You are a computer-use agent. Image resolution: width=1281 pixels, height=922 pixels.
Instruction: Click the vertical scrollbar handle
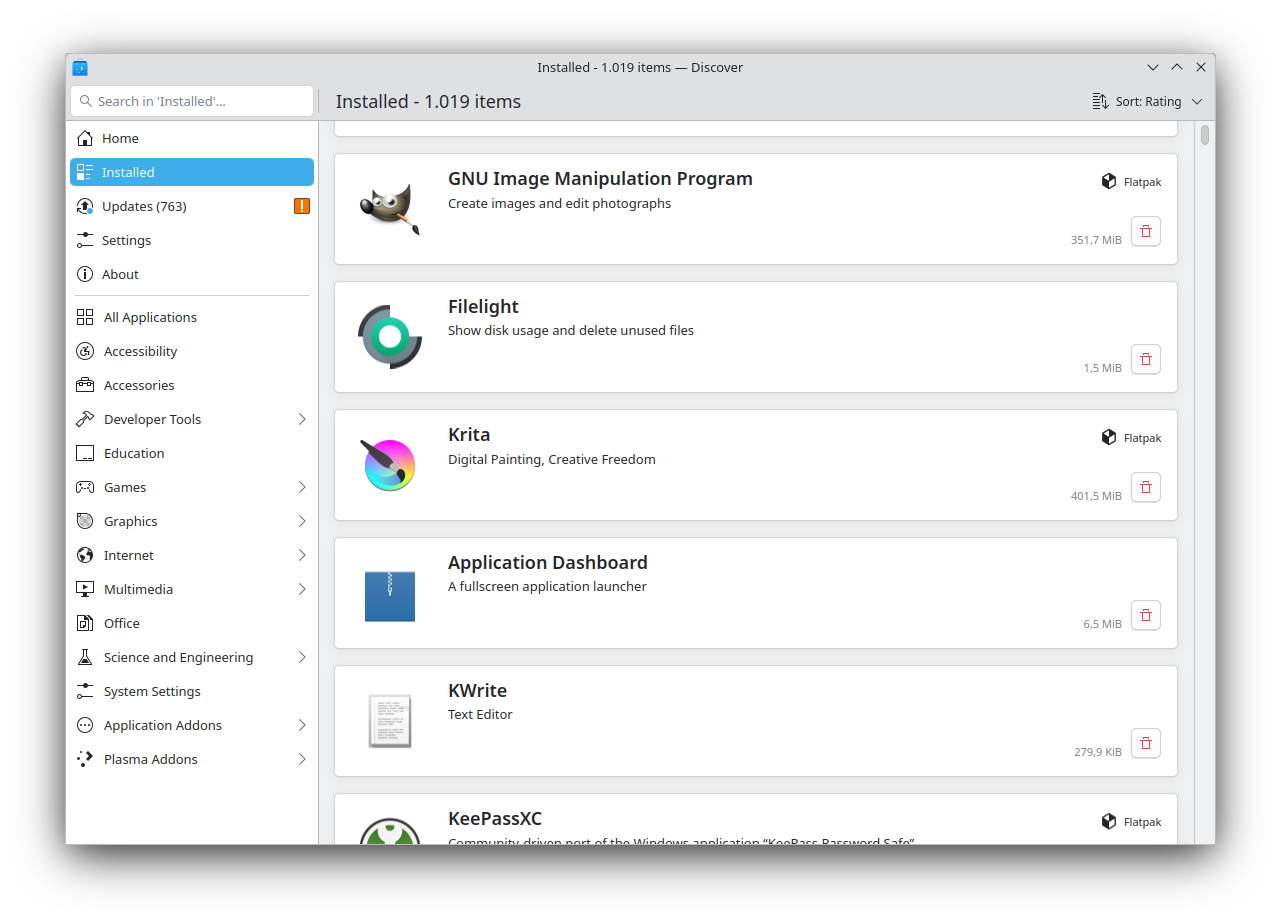(x=1205, y=135)
